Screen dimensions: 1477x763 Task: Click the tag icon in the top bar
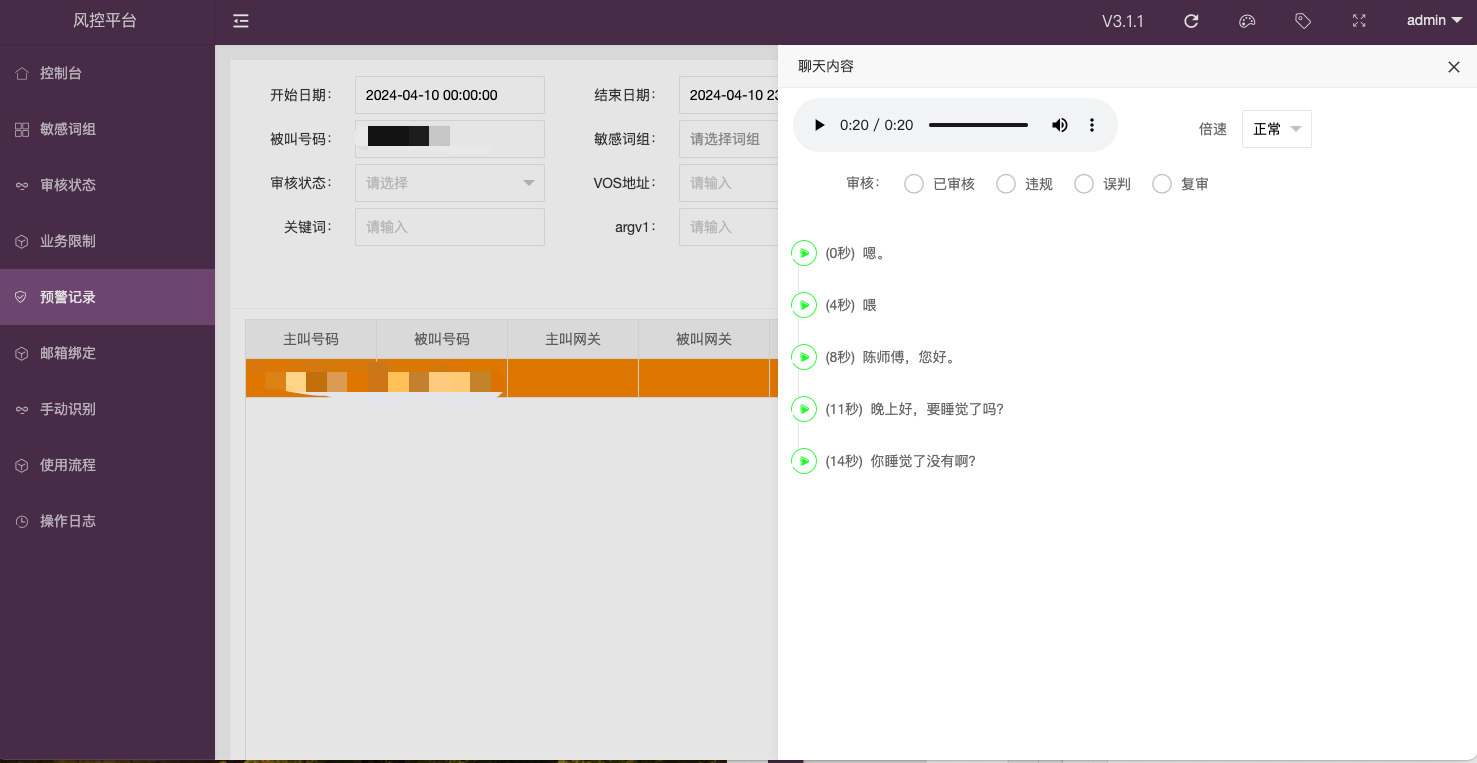1303,21
